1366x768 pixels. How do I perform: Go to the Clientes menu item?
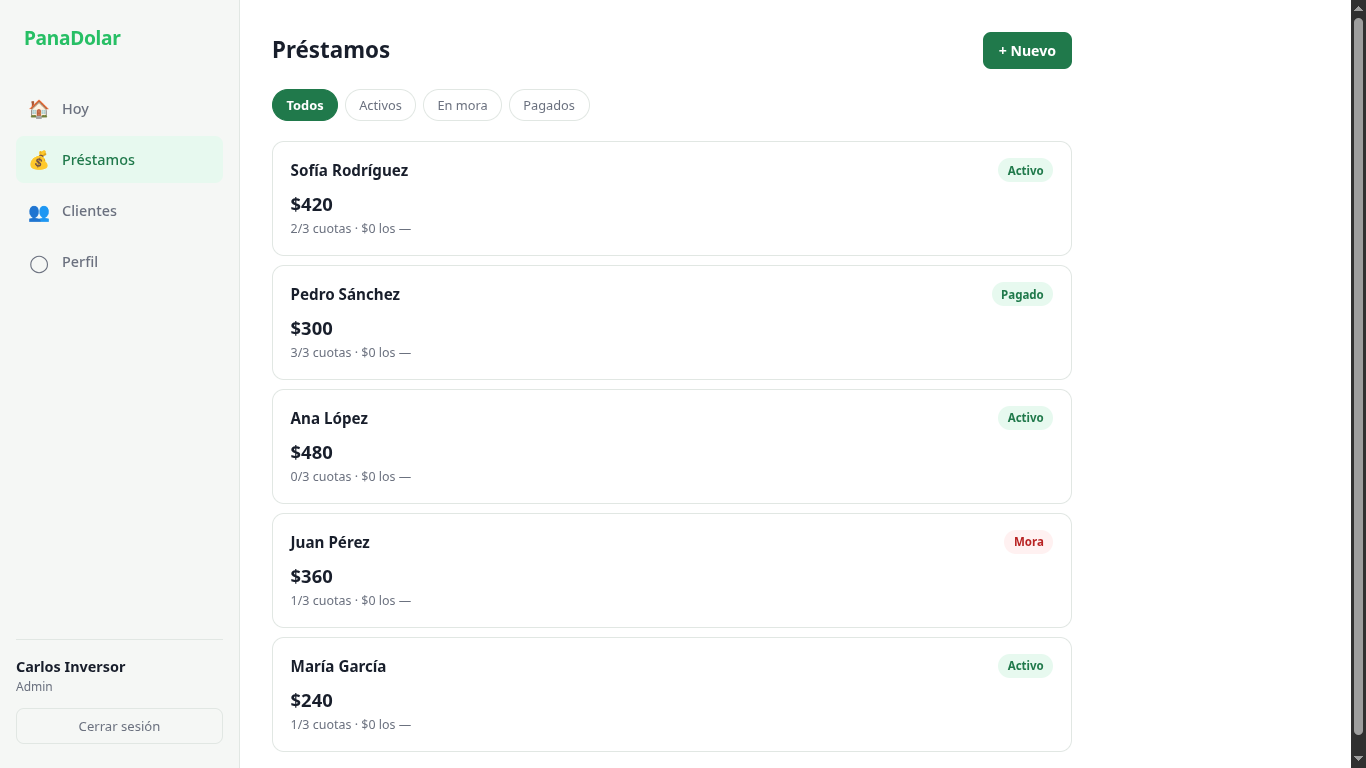[x=119, y=211]
